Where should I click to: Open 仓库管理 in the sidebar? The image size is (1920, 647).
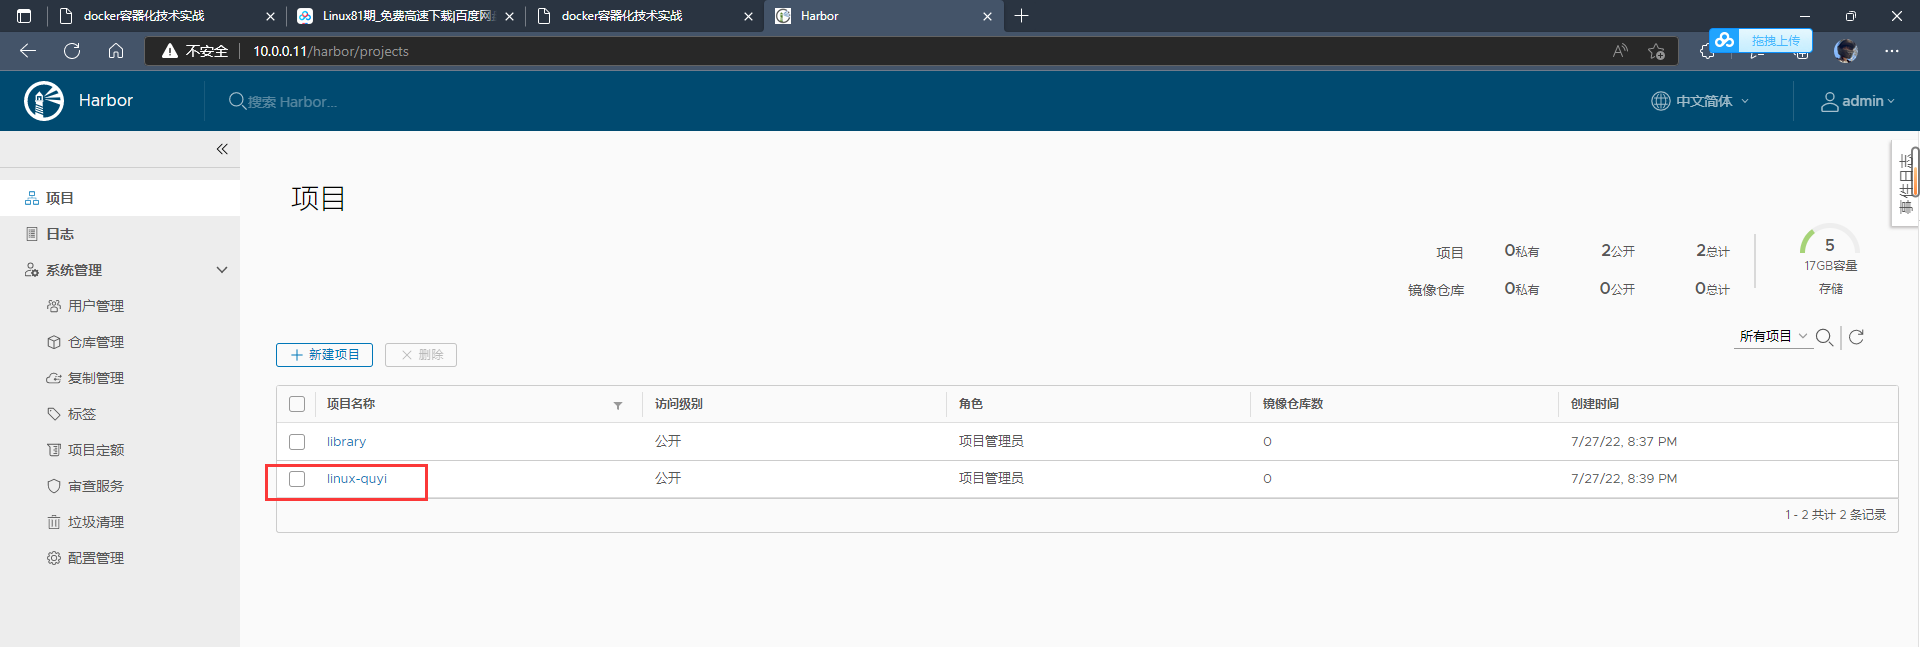point(96,342)
